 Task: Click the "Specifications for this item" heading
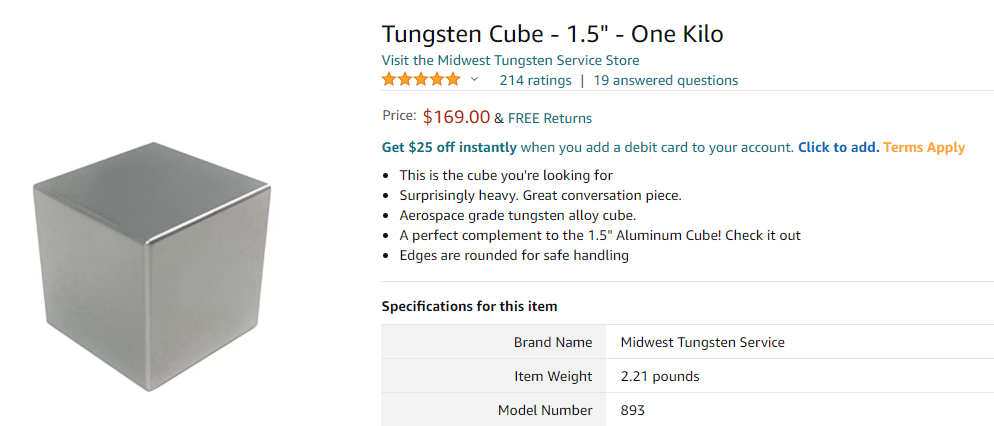coord(469,306)
